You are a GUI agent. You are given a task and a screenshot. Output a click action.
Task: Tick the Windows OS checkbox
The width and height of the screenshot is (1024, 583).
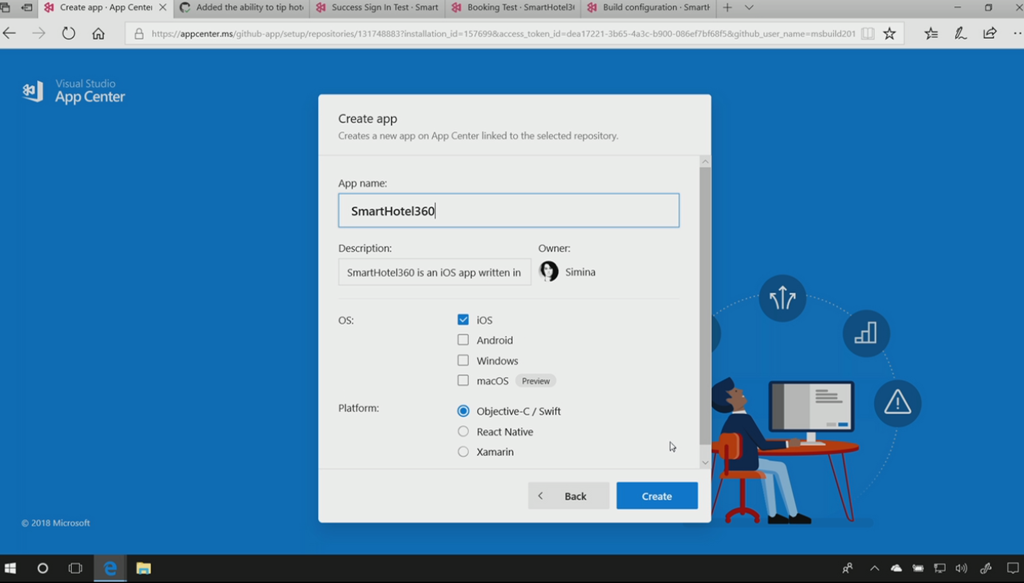pos(463,360)
